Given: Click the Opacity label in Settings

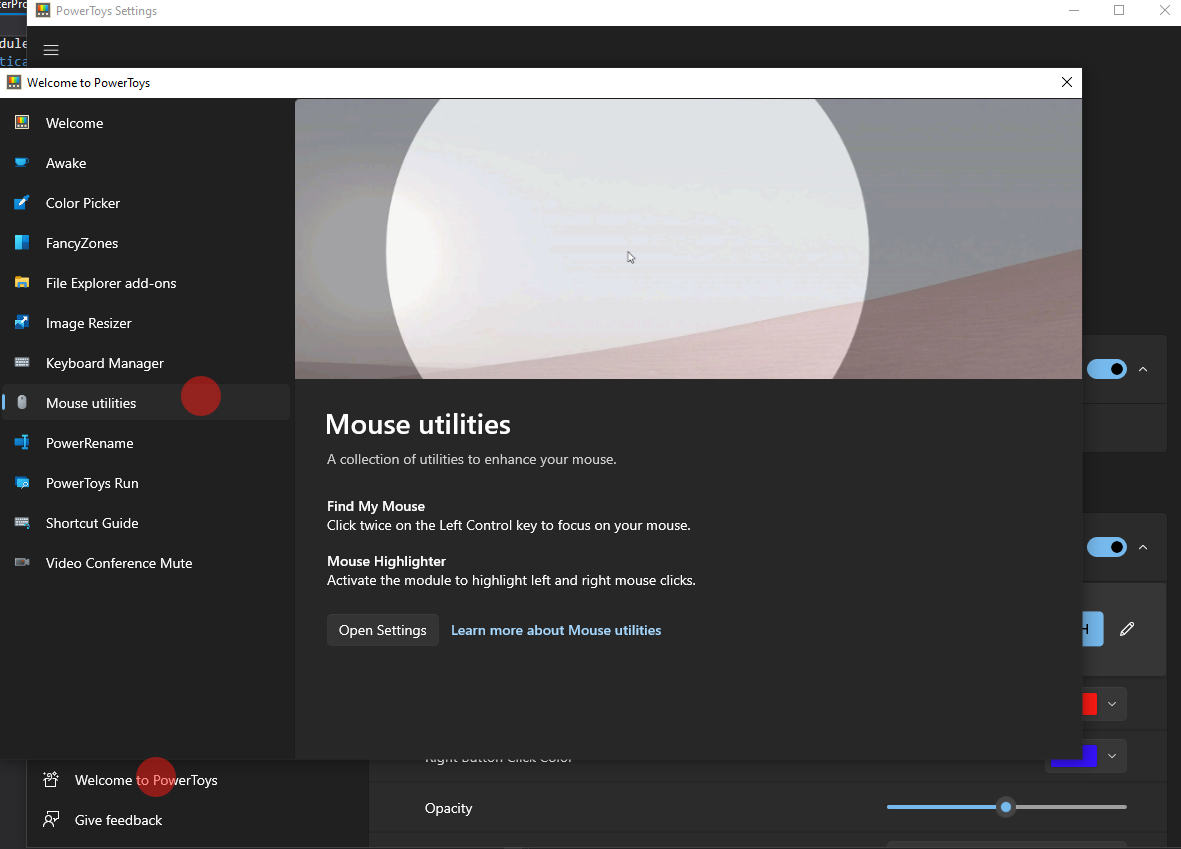Looking at the screenshot, I should tap(448, 808).
